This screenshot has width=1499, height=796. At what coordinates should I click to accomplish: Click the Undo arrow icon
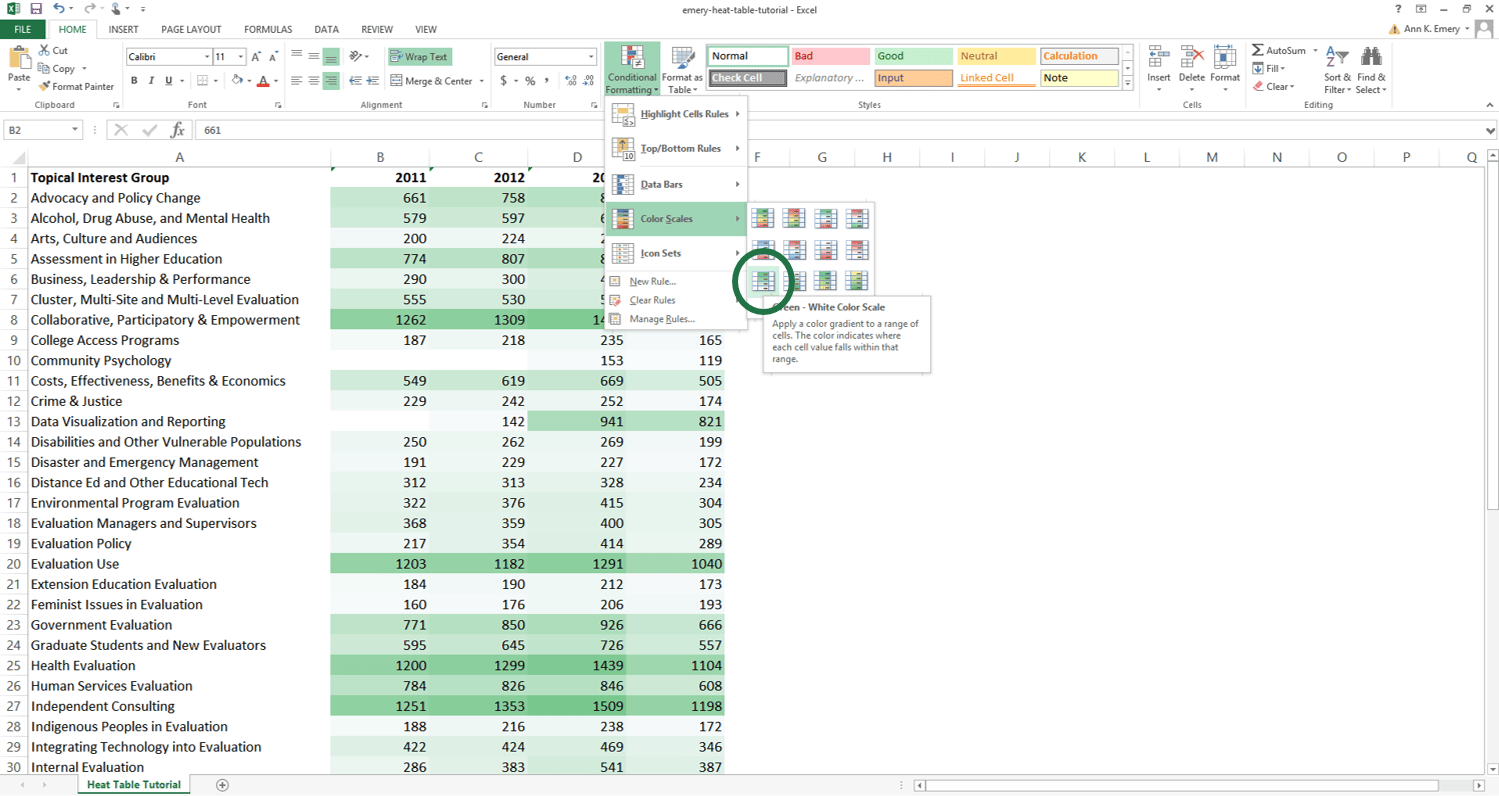tap(59, 9)
